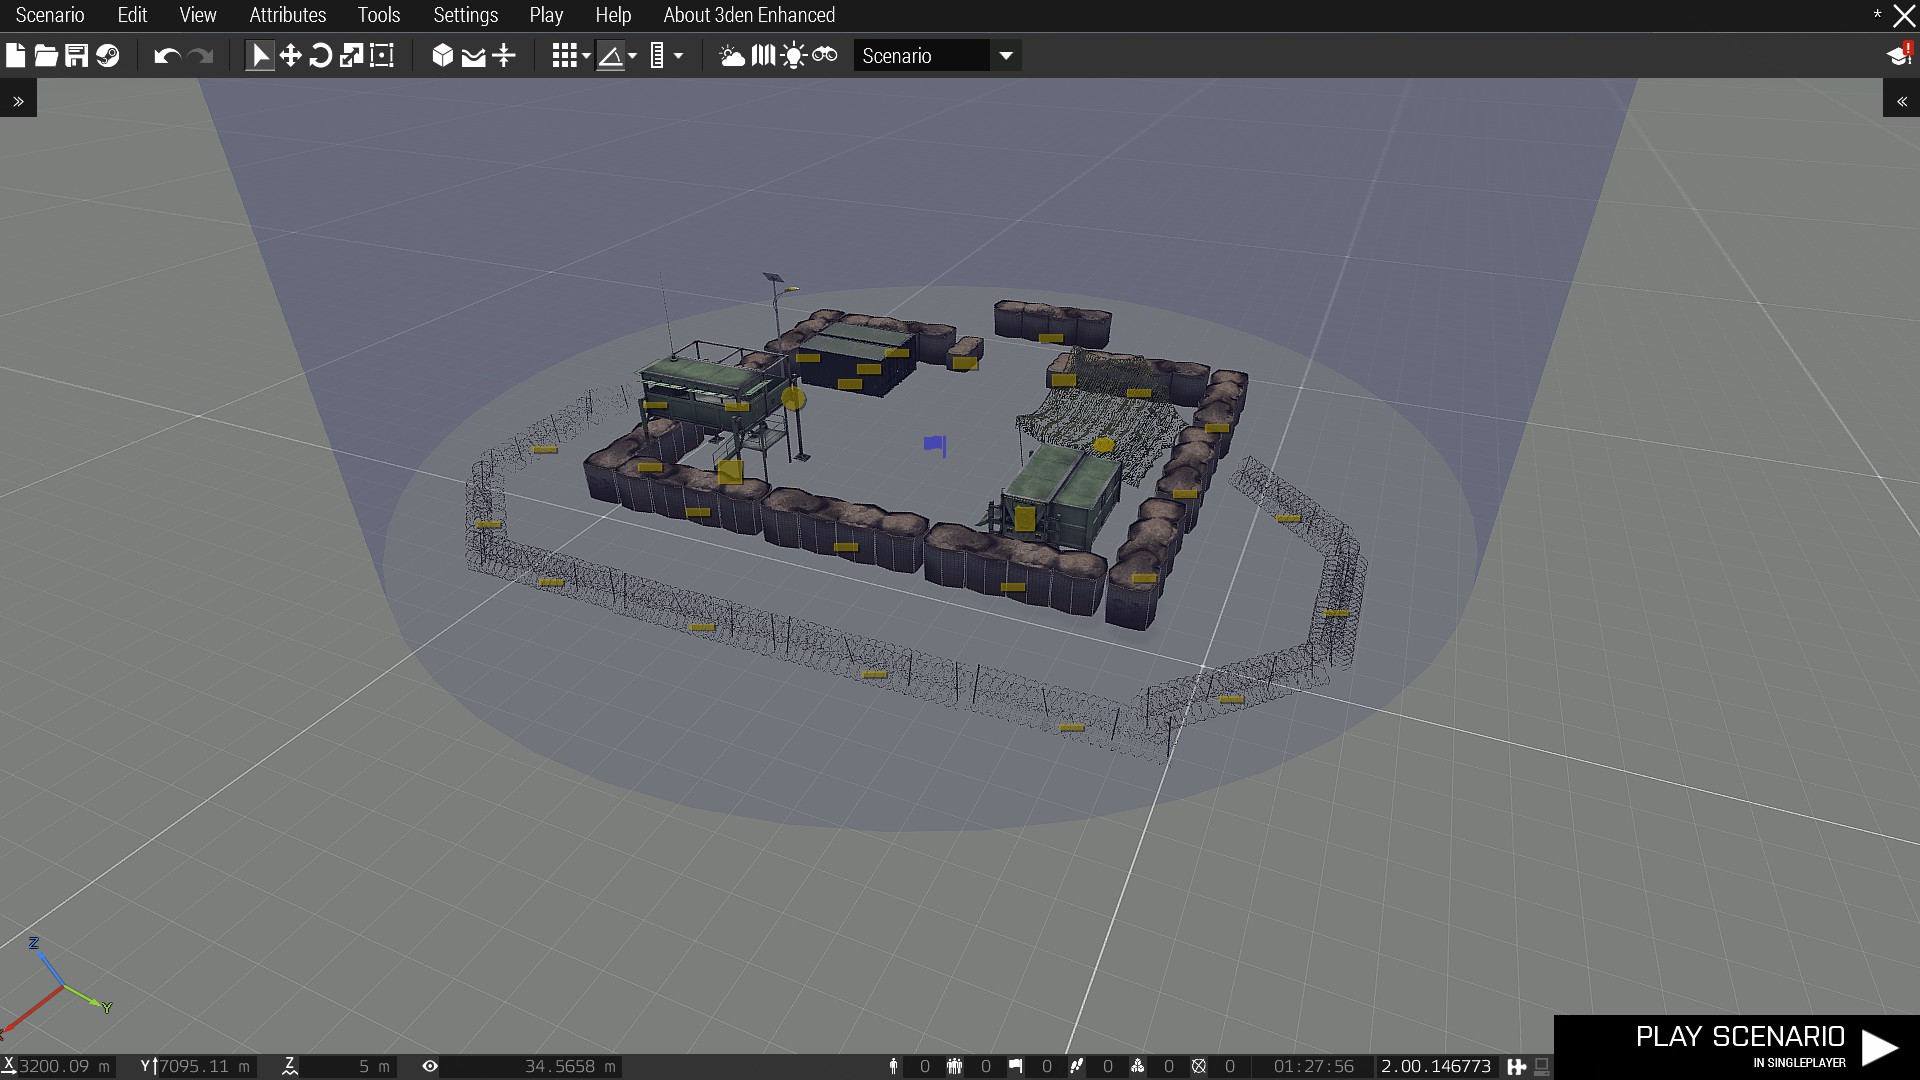Click the camera distance eye icon

430,1067
